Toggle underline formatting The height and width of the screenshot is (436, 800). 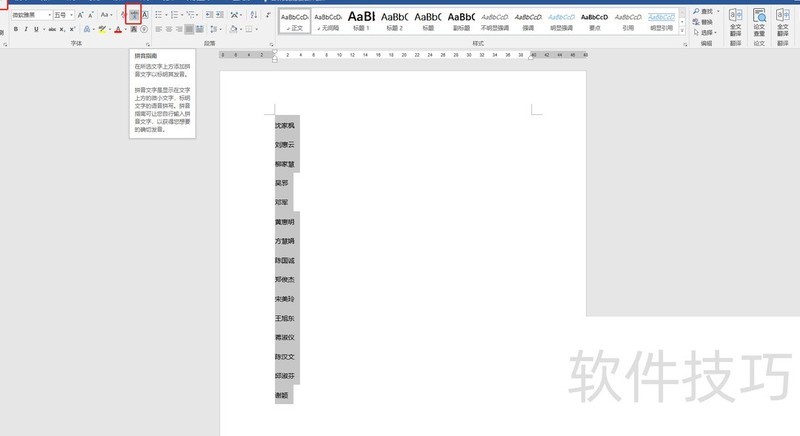pyautogui.click(x=36, y=29)
